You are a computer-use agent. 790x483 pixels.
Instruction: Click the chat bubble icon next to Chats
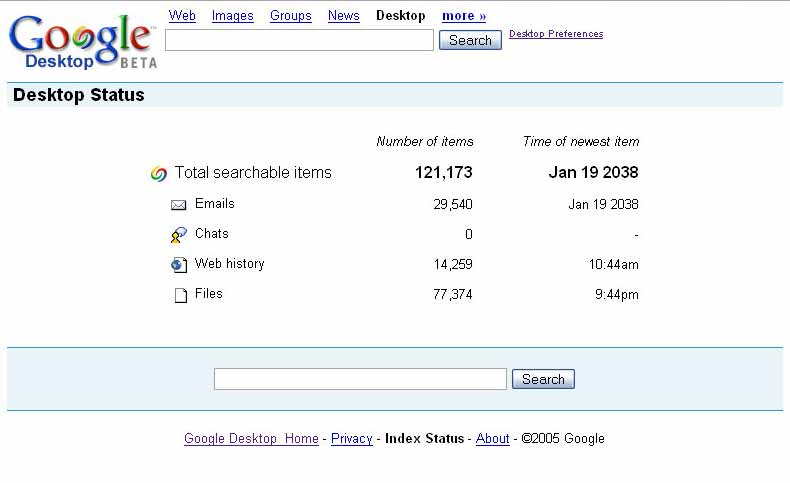[178, 235]
